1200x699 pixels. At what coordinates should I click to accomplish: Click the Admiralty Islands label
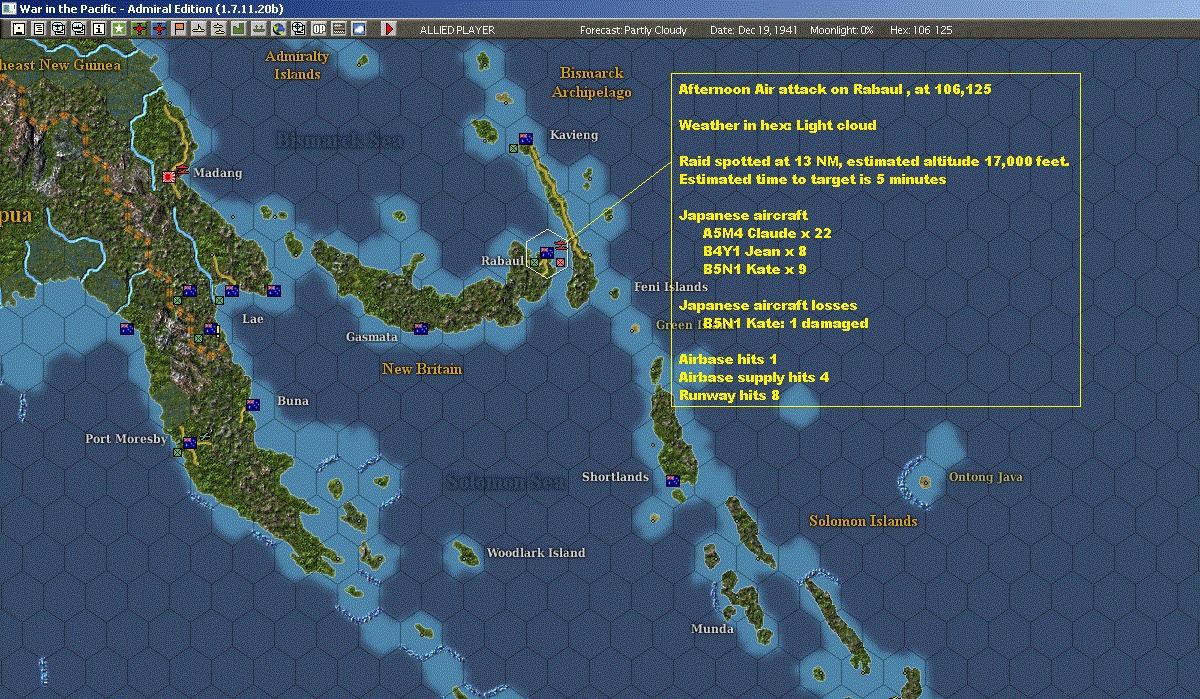click(x=297, y=65)
